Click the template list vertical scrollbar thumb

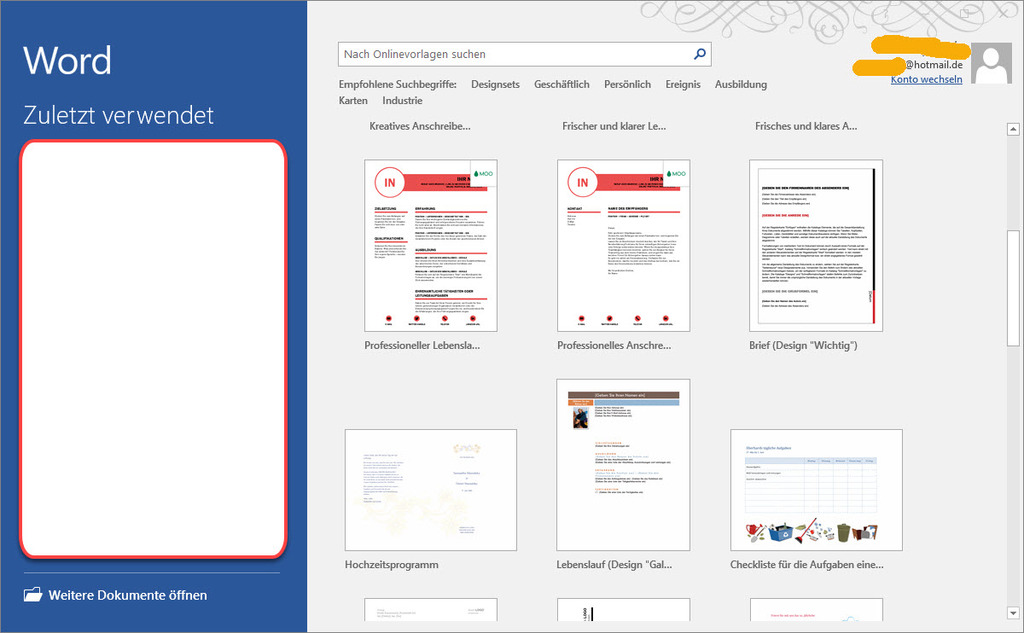point(1013,287)
